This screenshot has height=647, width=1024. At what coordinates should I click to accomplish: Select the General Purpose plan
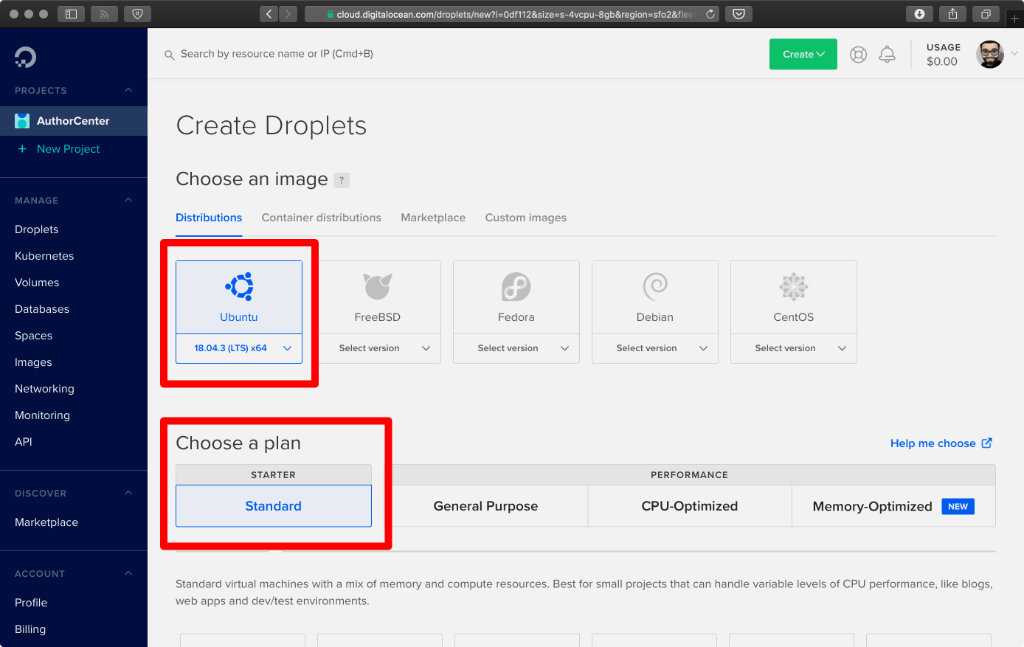point(485,506)
